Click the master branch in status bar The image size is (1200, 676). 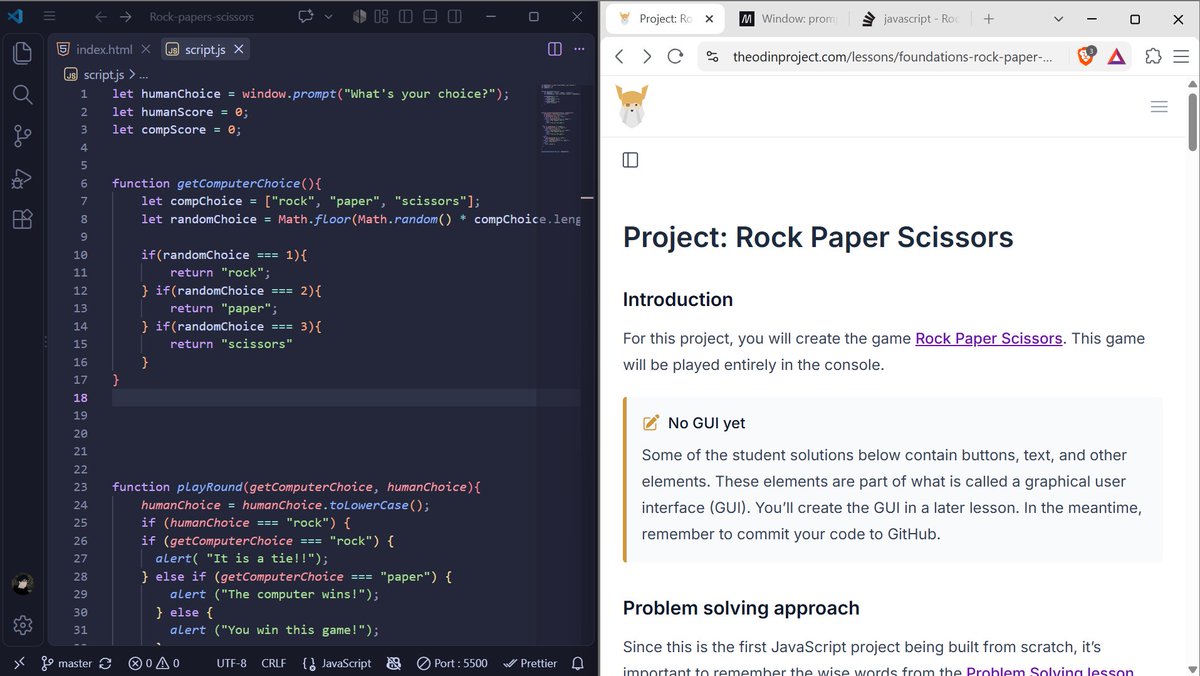click(67, 663)
